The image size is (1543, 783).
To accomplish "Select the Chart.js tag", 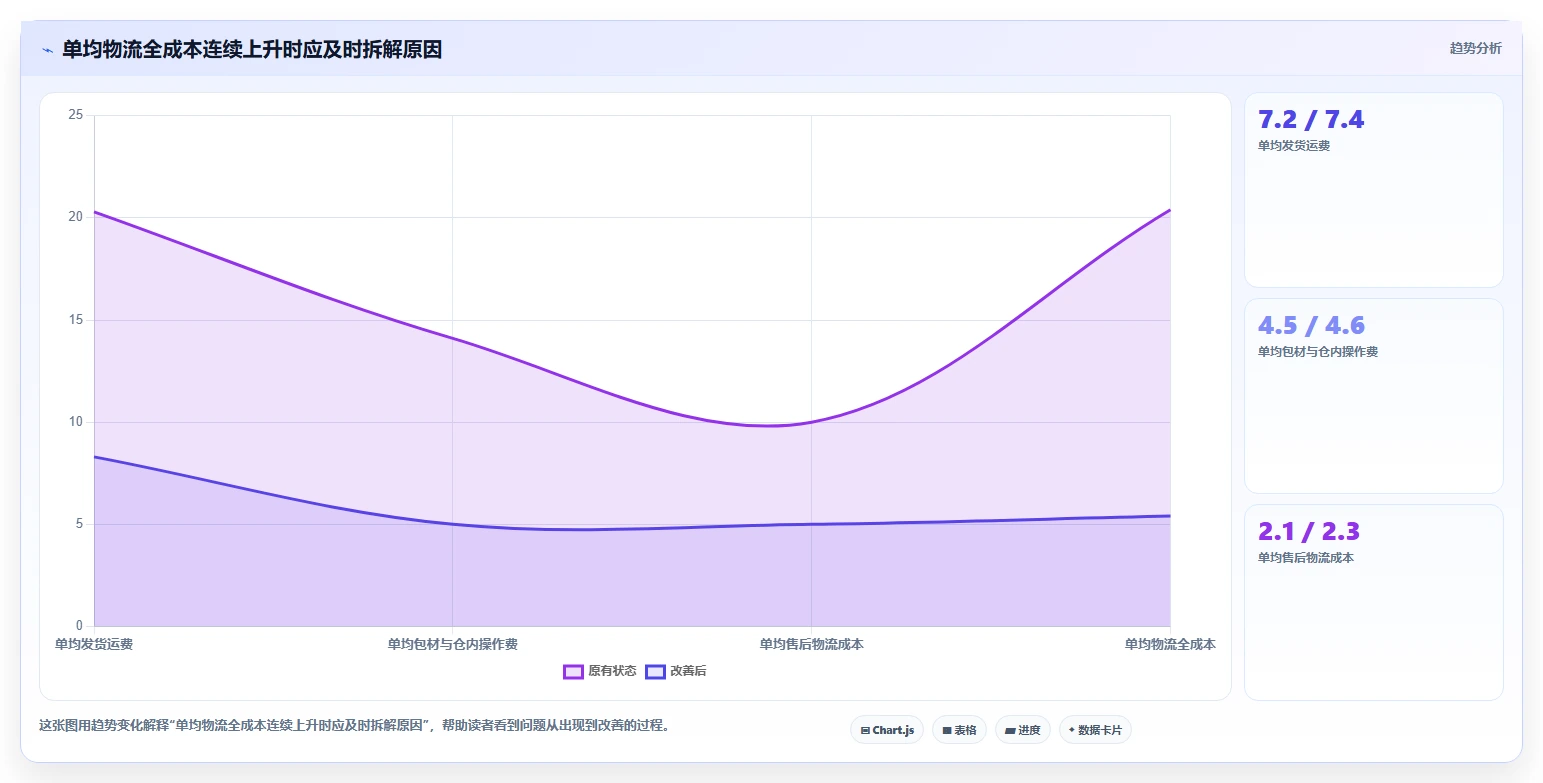I will point(887,730).
